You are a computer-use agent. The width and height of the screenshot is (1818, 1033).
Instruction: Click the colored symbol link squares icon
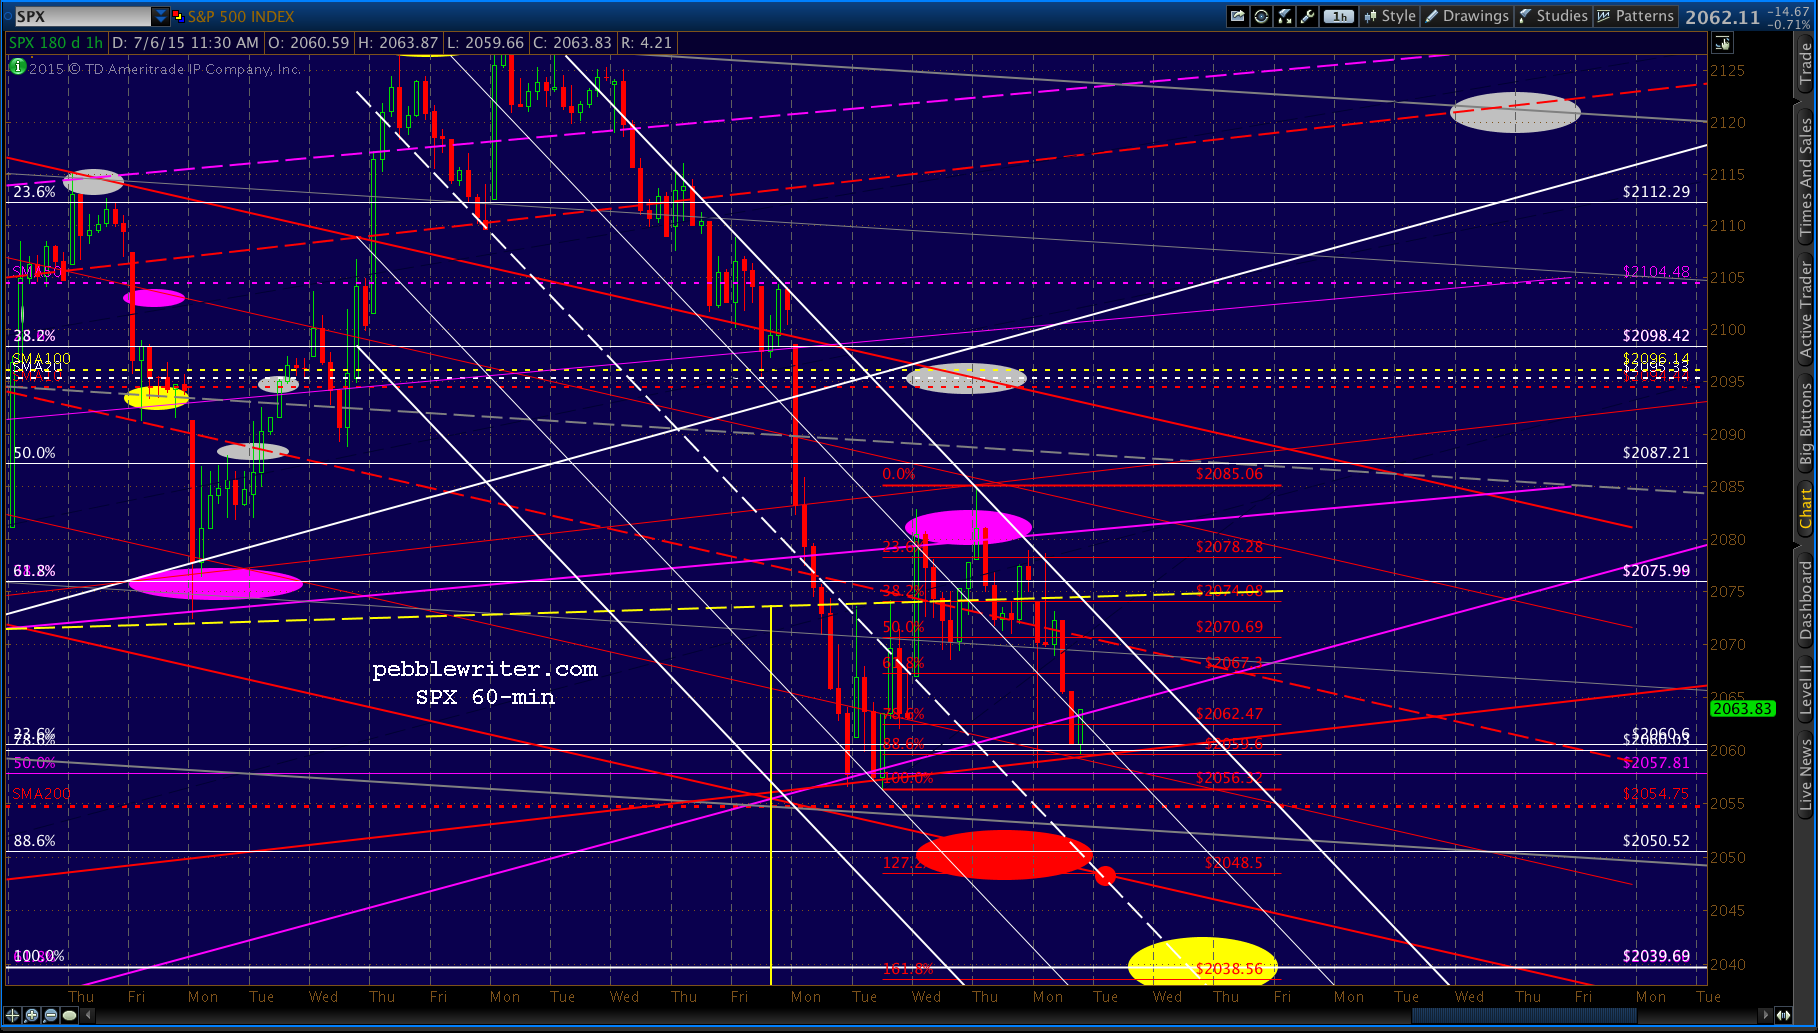[178, 16]
